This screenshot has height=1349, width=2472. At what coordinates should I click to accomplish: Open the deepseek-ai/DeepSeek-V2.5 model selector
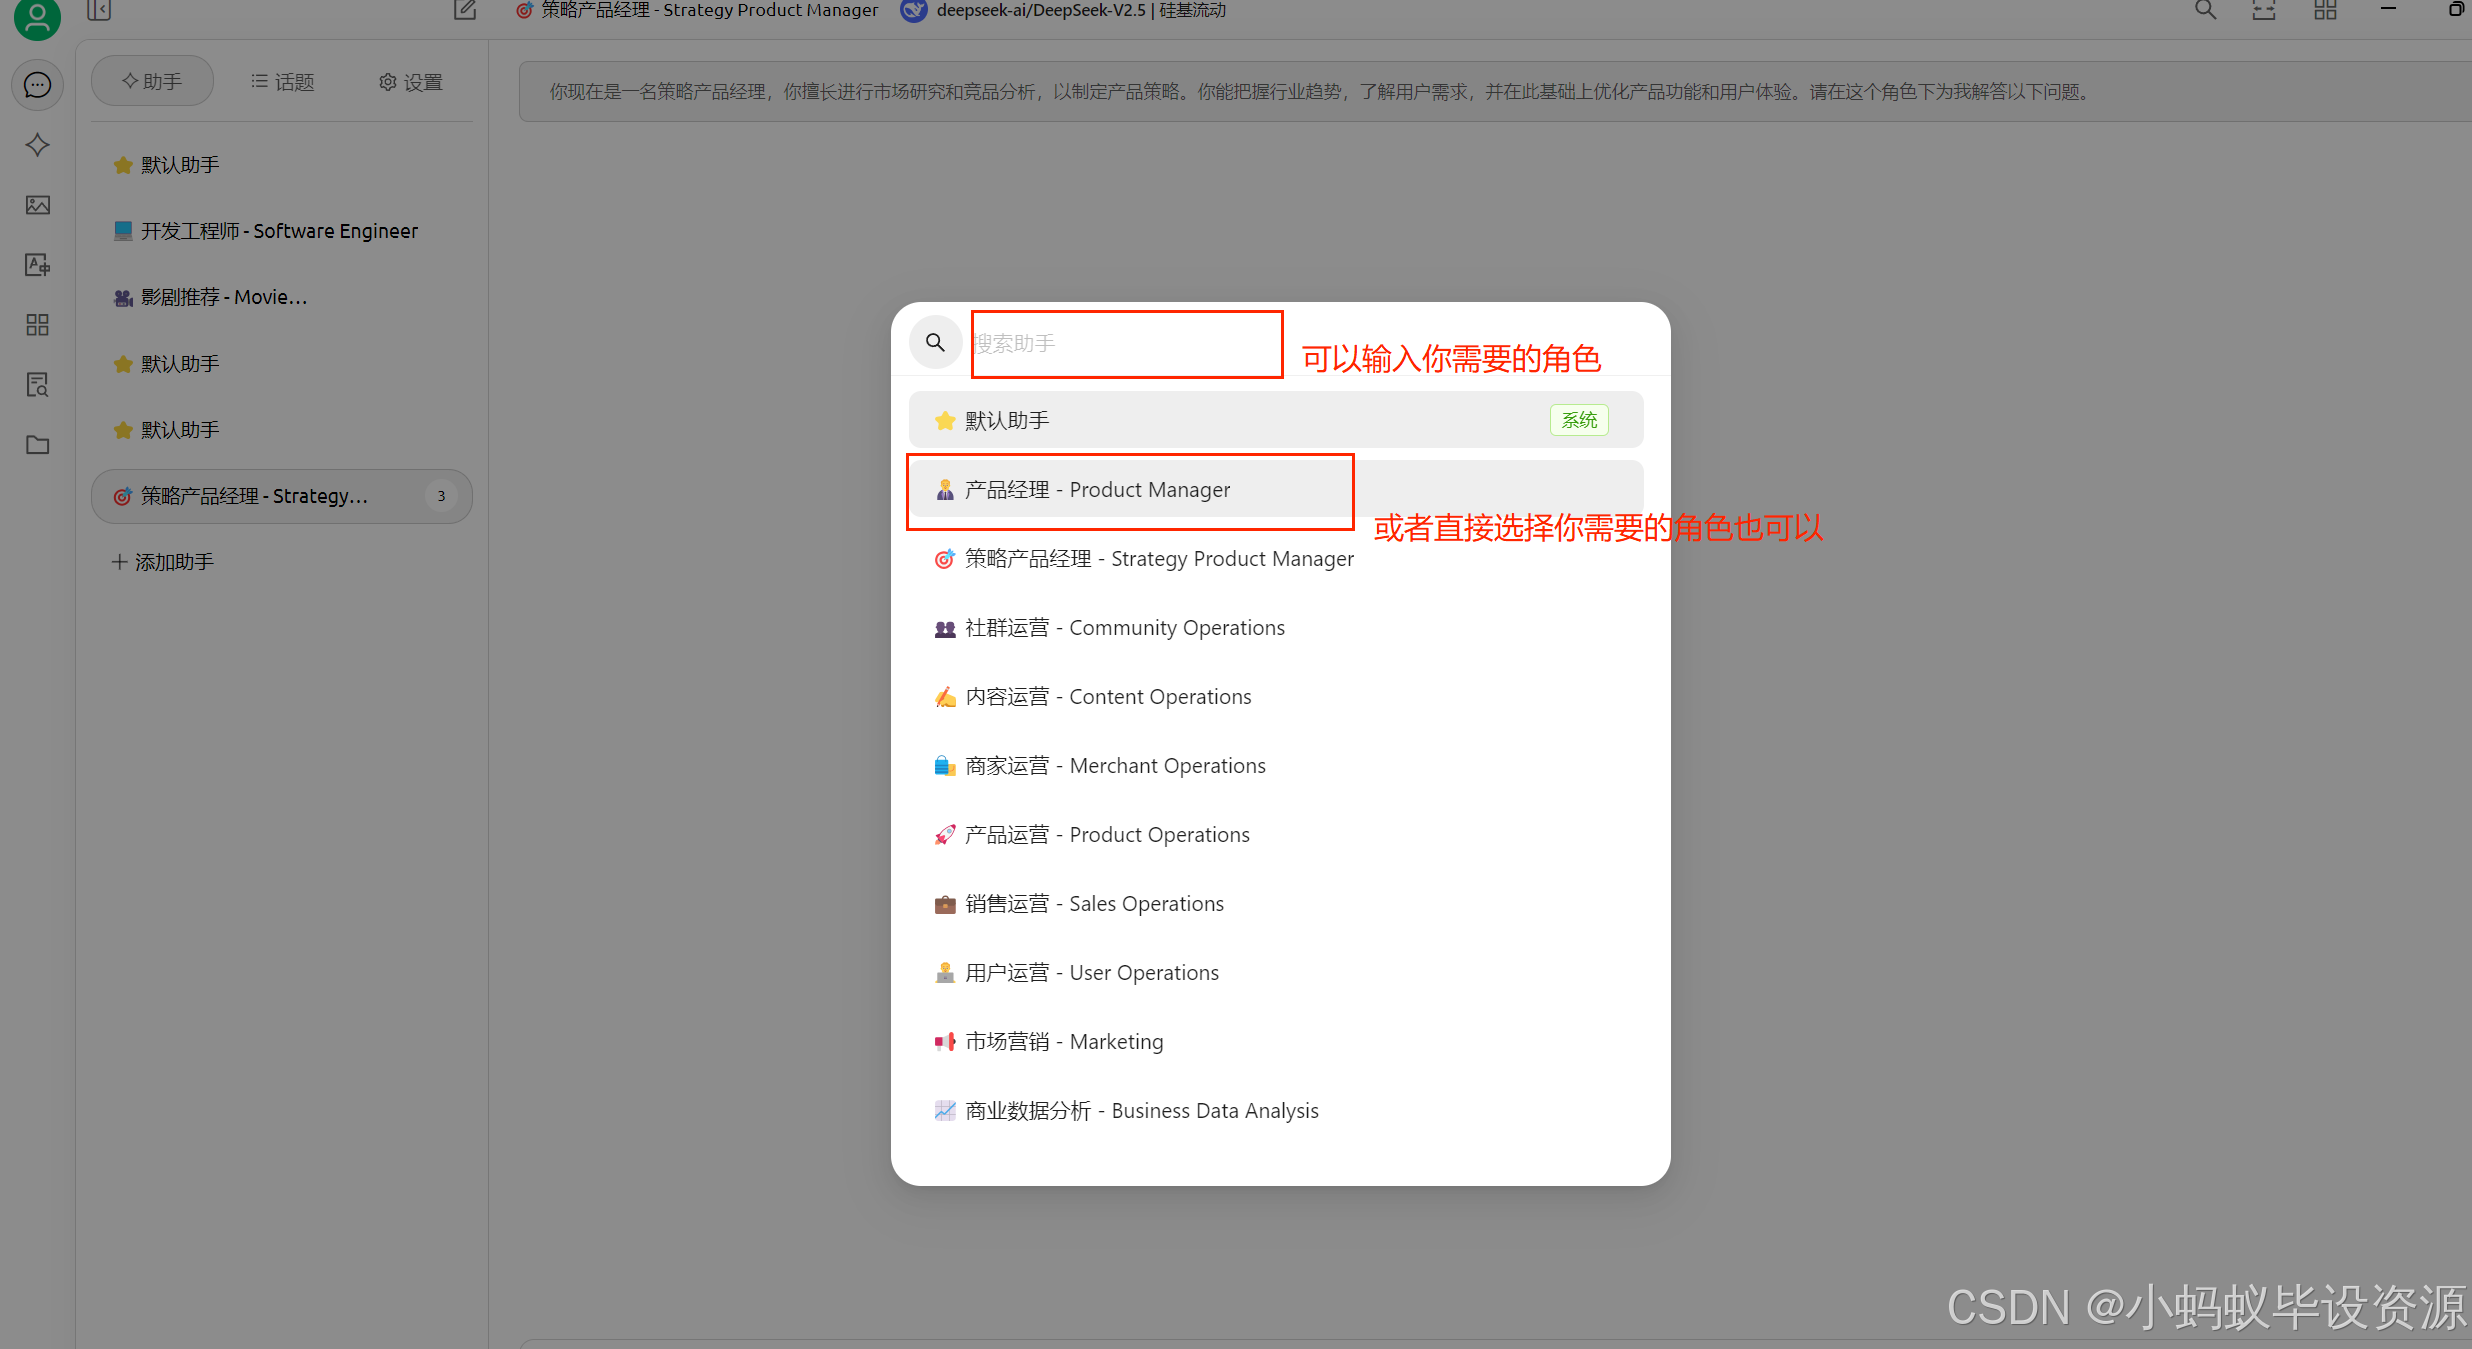(1063, 11)
